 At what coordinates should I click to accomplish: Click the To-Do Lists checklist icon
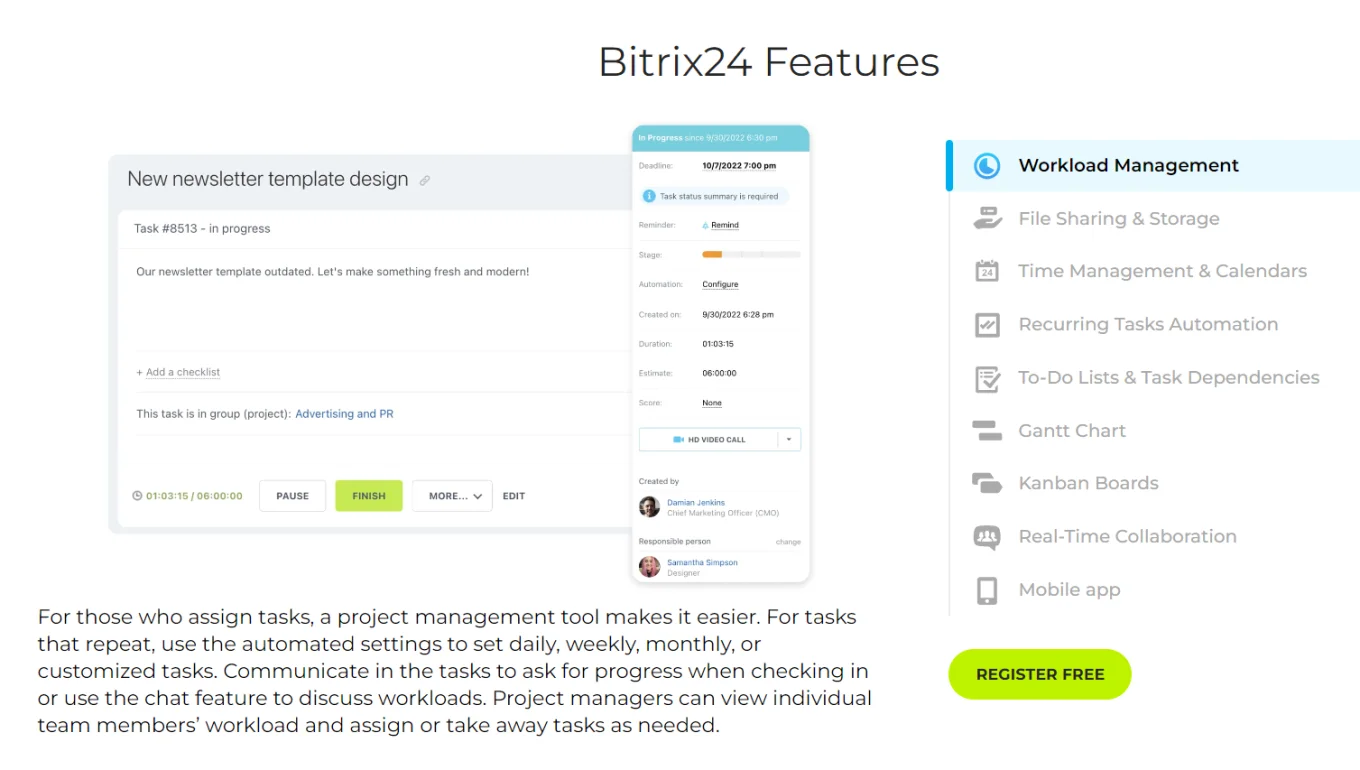pos(987,378)
